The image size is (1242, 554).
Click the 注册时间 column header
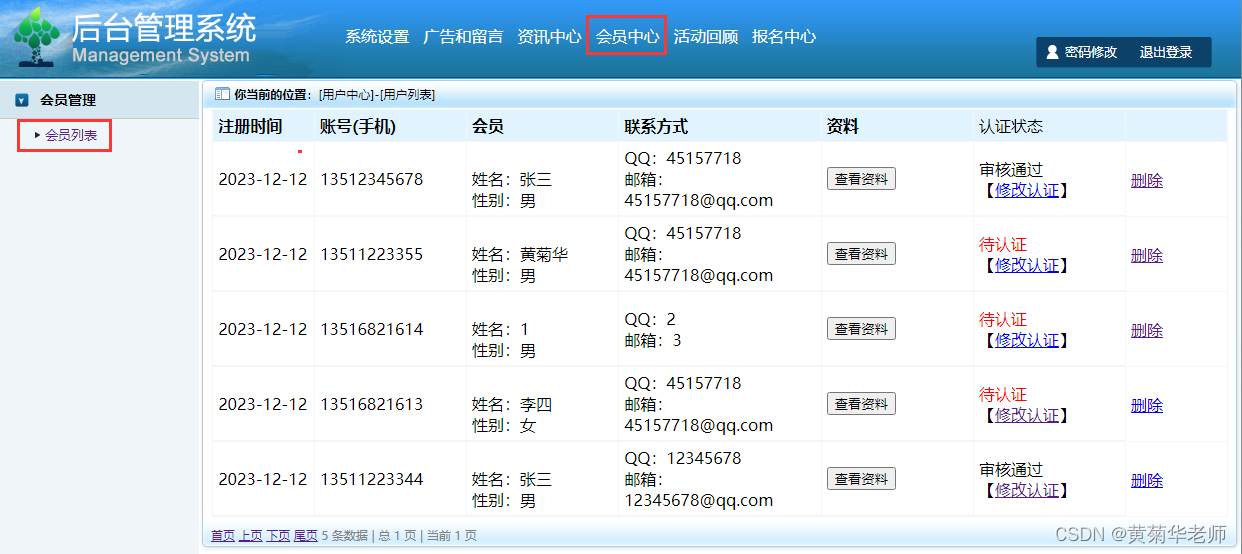pyautogui.click(x=251, y=127)
